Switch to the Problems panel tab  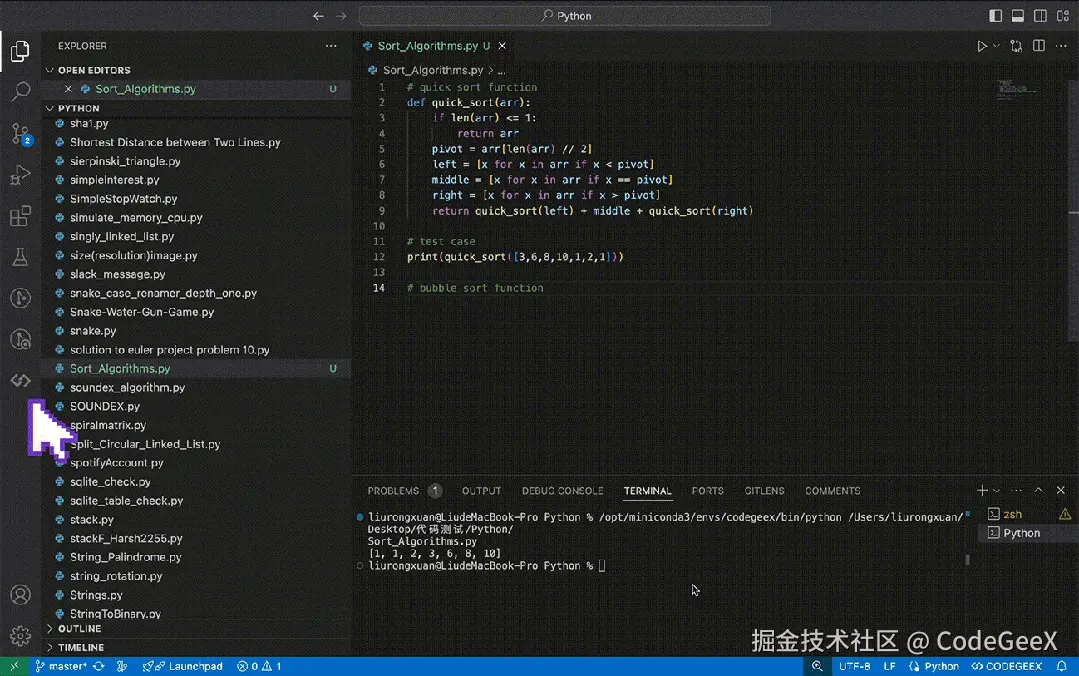393,491
